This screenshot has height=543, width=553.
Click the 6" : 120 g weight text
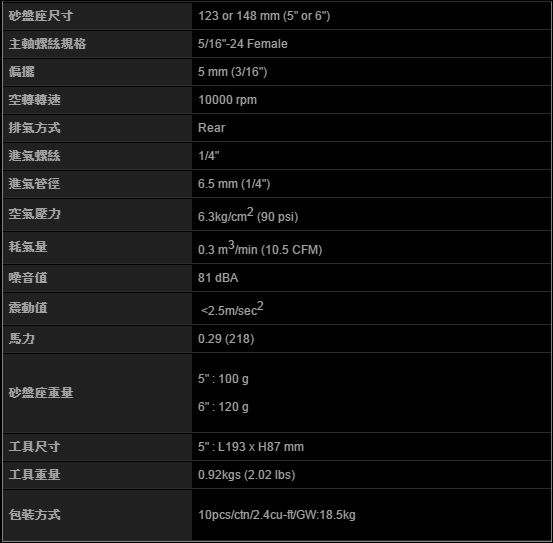click(x=223, y=407)
